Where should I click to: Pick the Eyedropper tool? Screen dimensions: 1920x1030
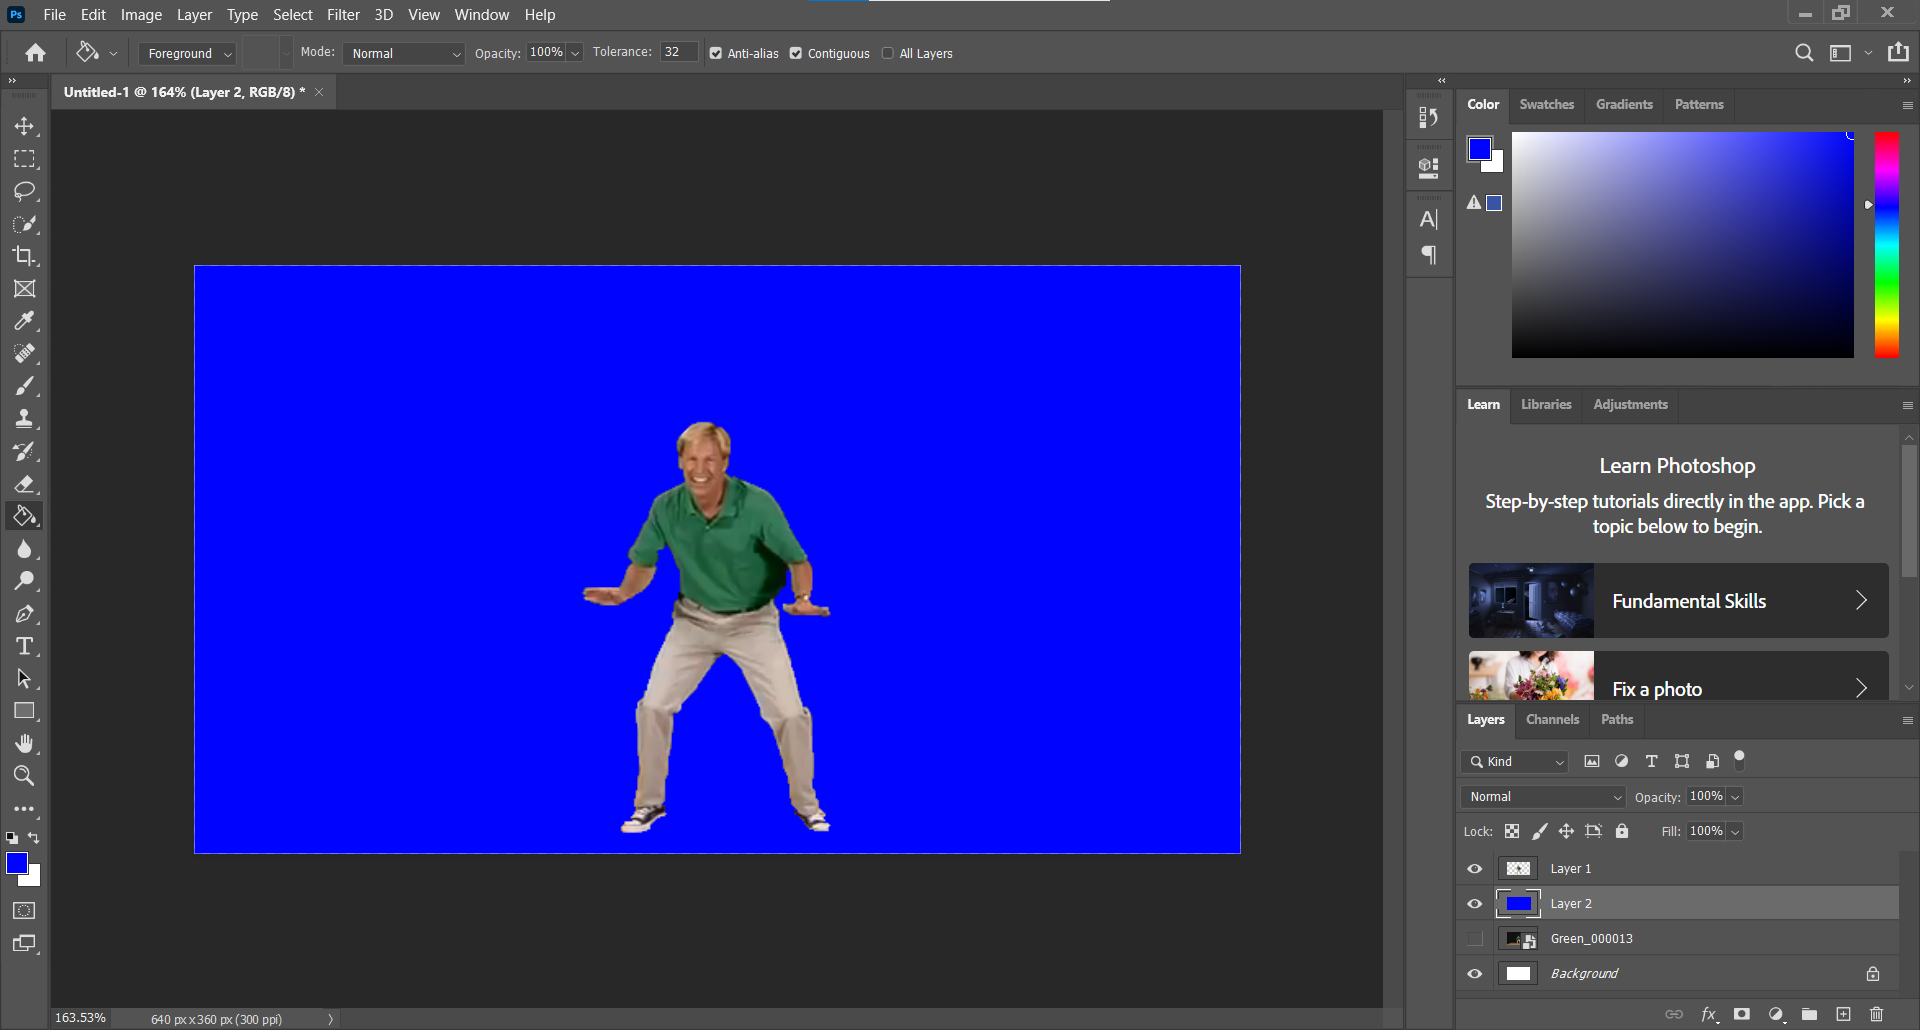pyautogui.click(x=24, y=321)
